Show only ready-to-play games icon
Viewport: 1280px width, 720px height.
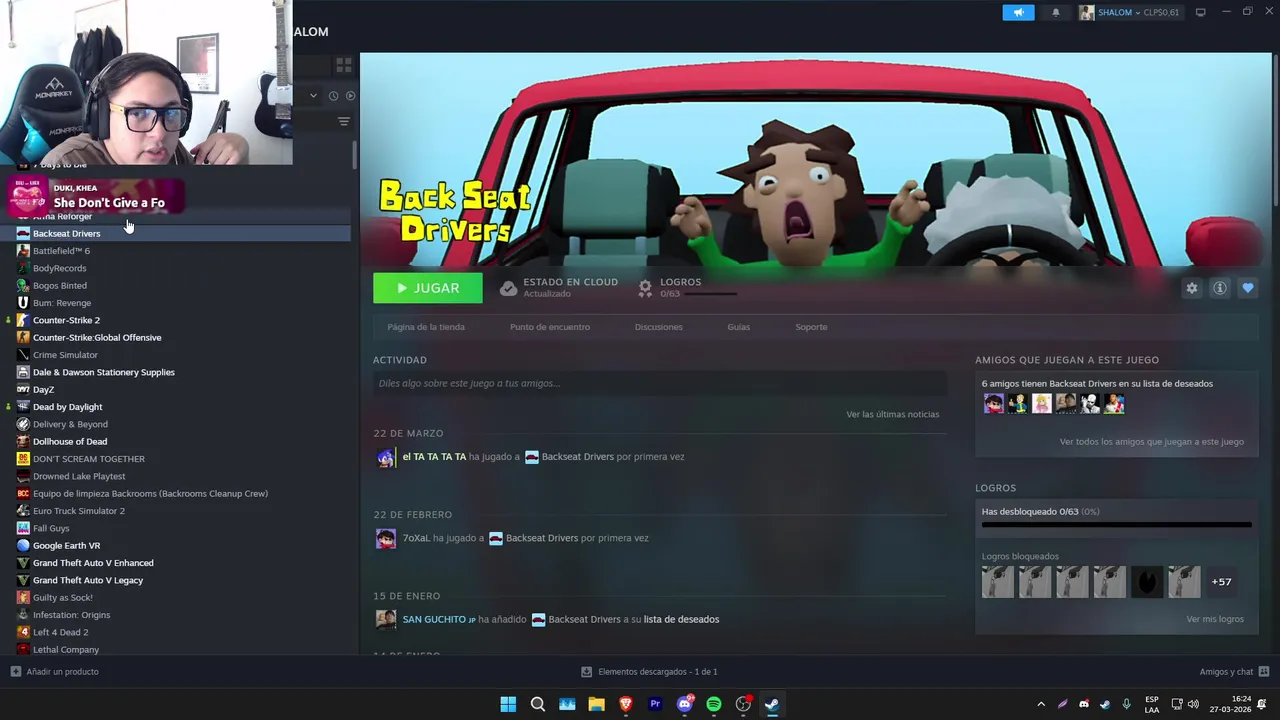point(350,96)
